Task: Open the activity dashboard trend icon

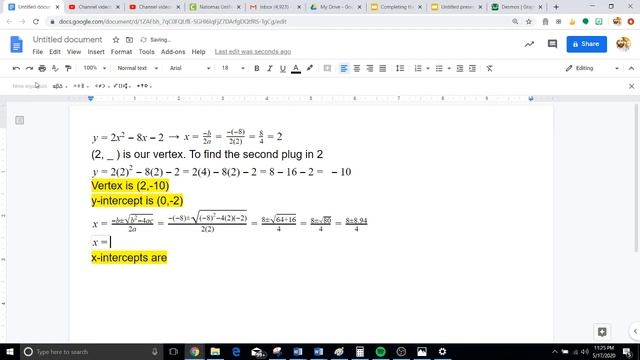Action: (529, 44)
